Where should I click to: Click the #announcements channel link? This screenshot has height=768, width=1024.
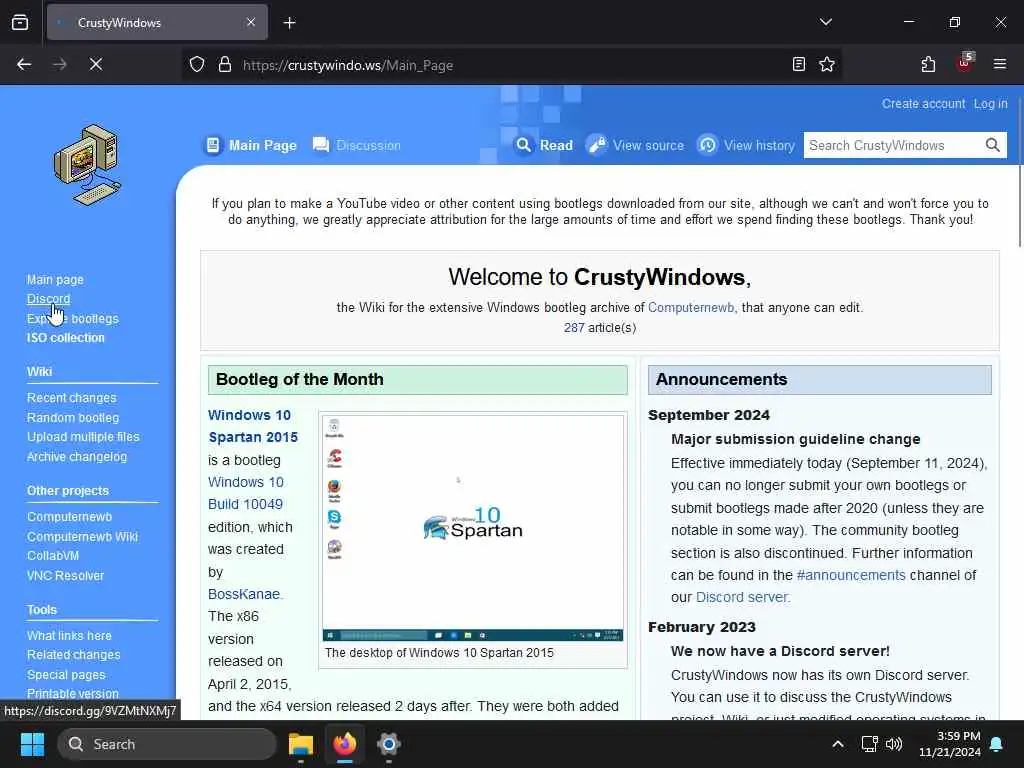tap(851, 575)
